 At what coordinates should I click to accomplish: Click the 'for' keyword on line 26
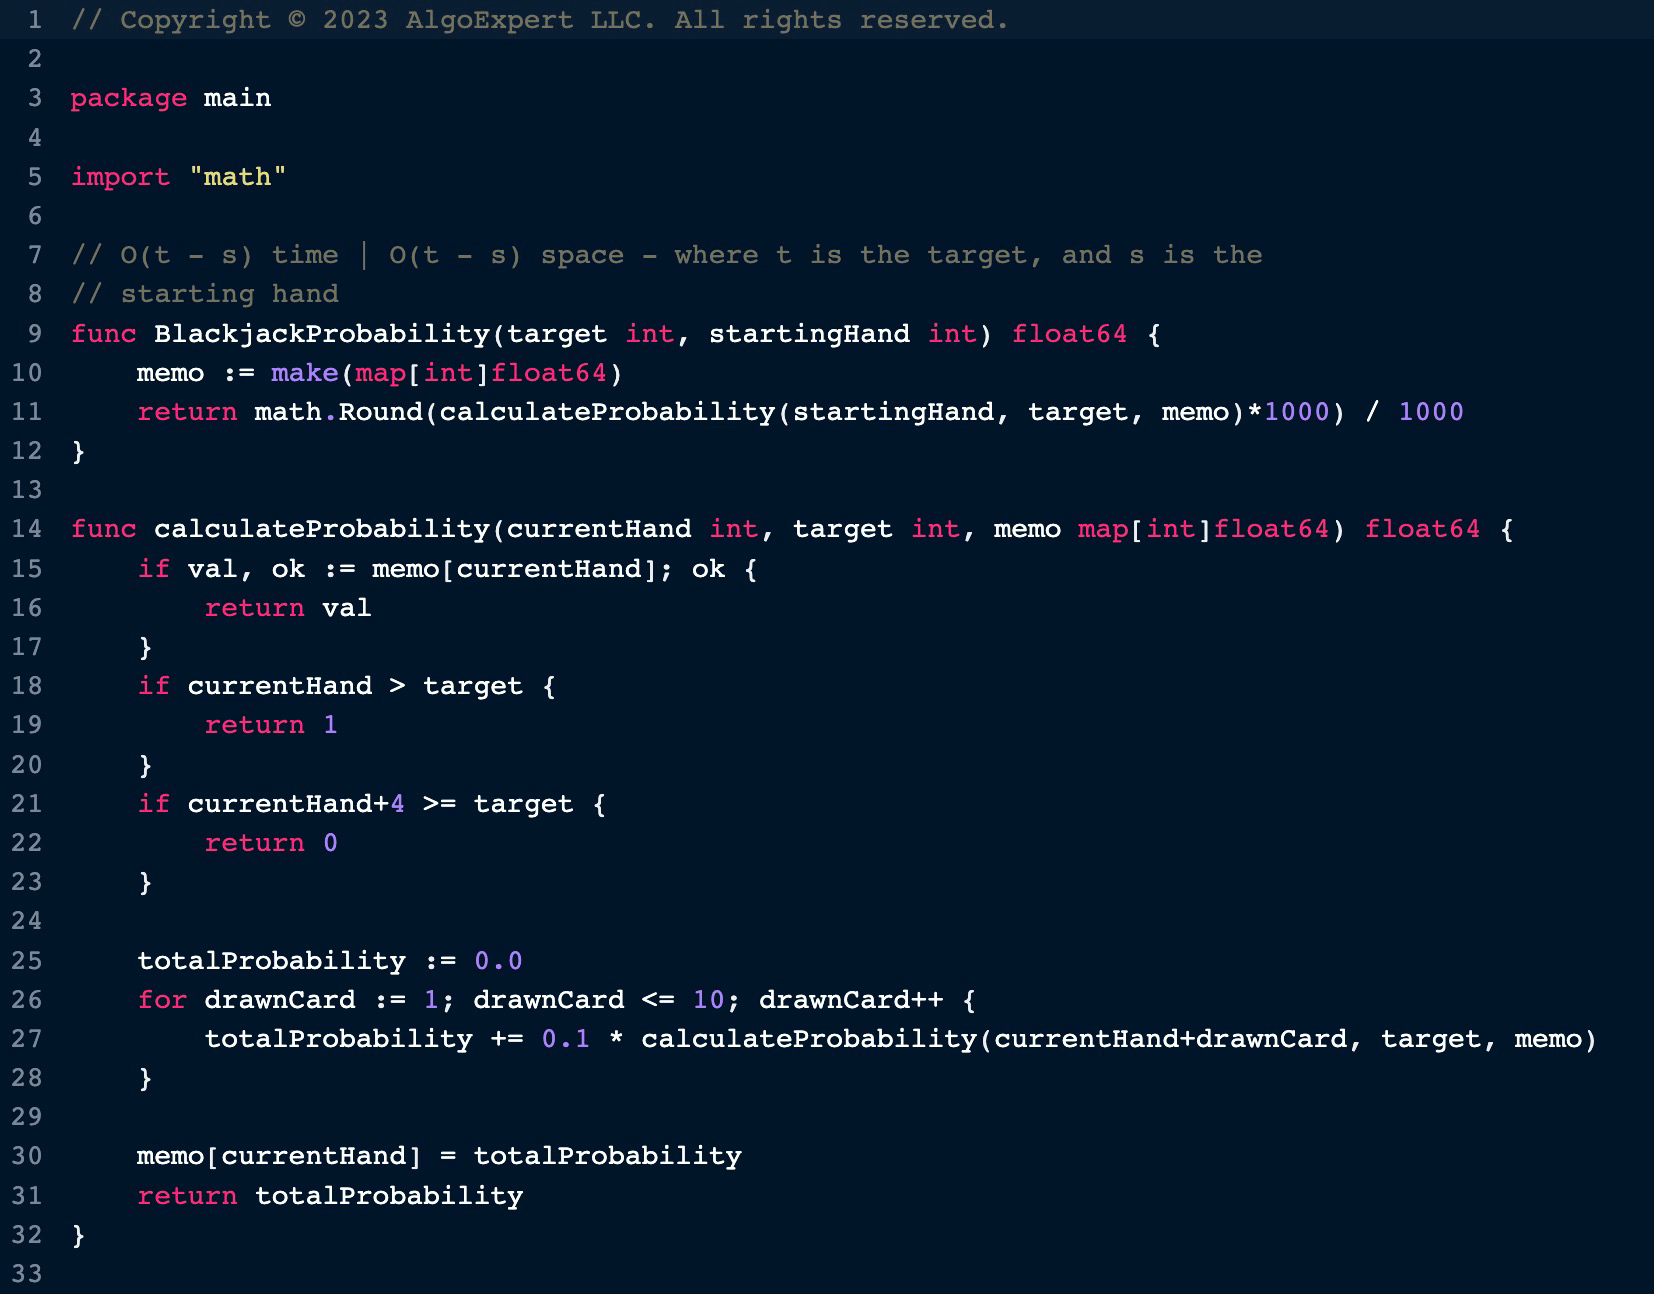point(162,1000)
